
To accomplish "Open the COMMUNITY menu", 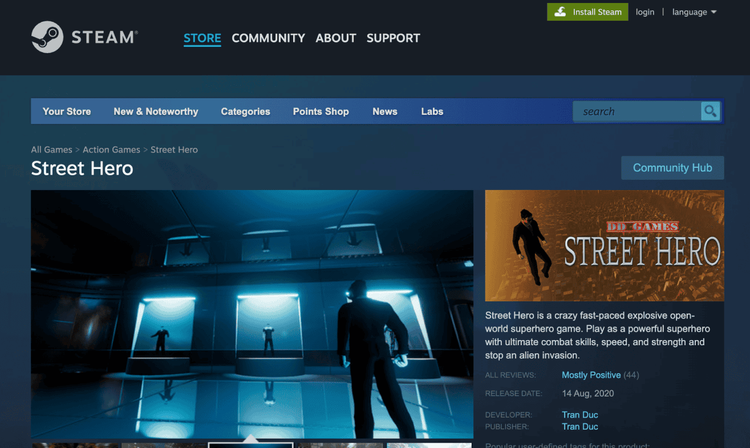I will point(268,38).
